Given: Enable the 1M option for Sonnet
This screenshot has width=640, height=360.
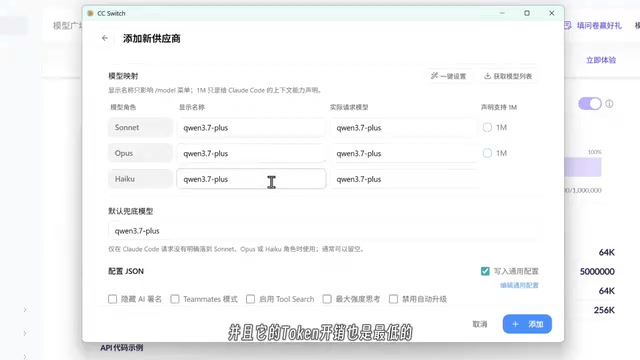Looking at the screenshot, I should 487,127.
